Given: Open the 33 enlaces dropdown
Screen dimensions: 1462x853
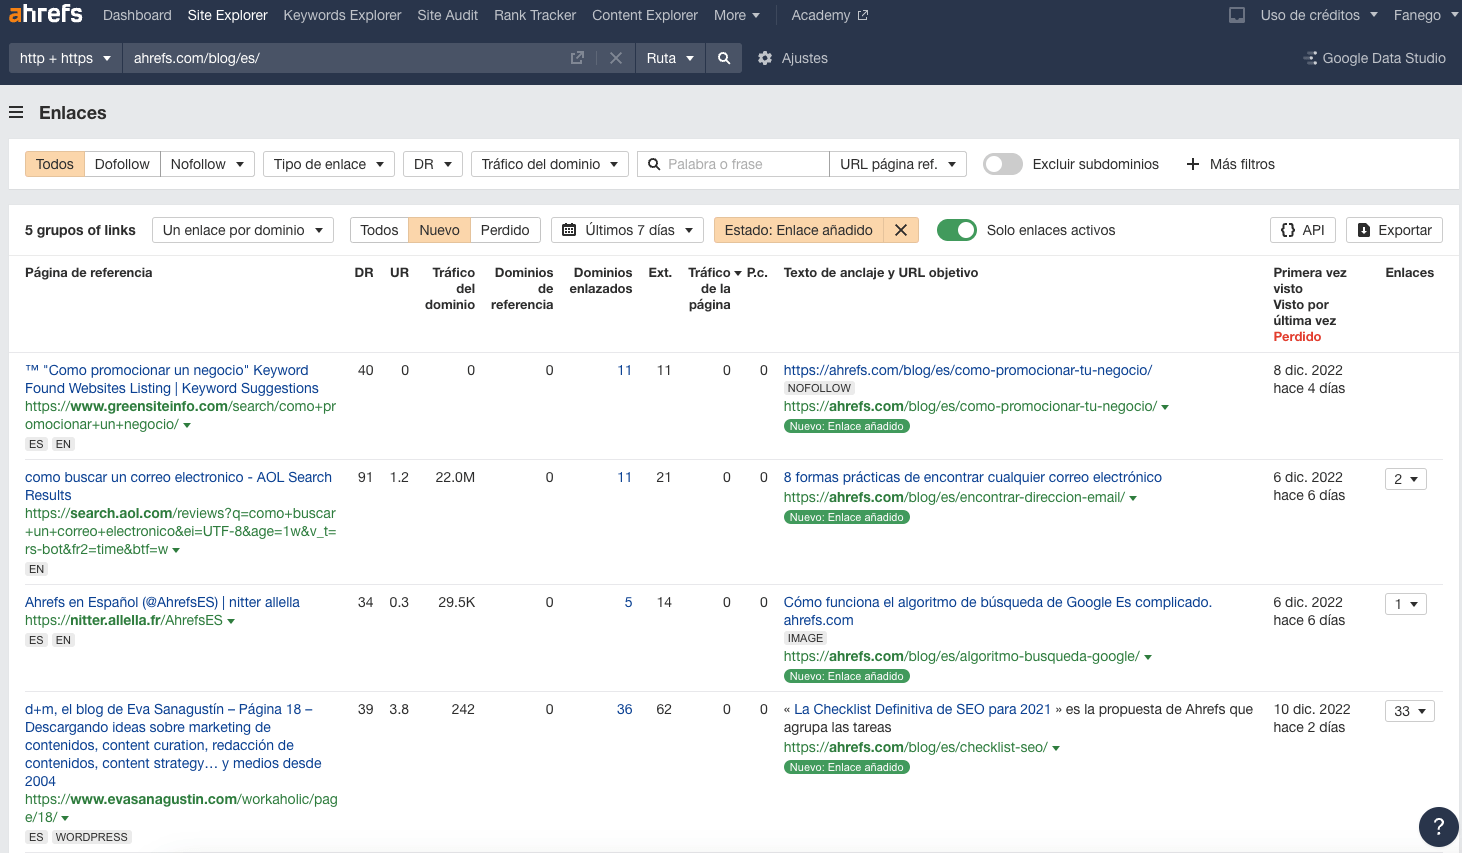Looking at the screenshot, I should (x=1409, y=710).
